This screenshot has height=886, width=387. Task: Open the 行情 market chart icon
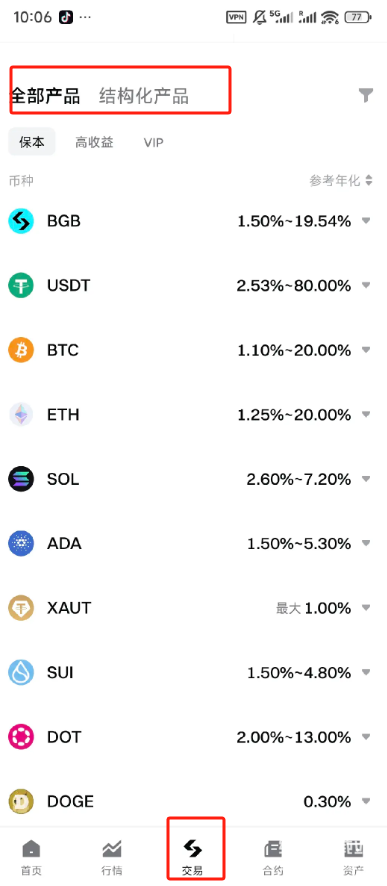coord(112,849)
